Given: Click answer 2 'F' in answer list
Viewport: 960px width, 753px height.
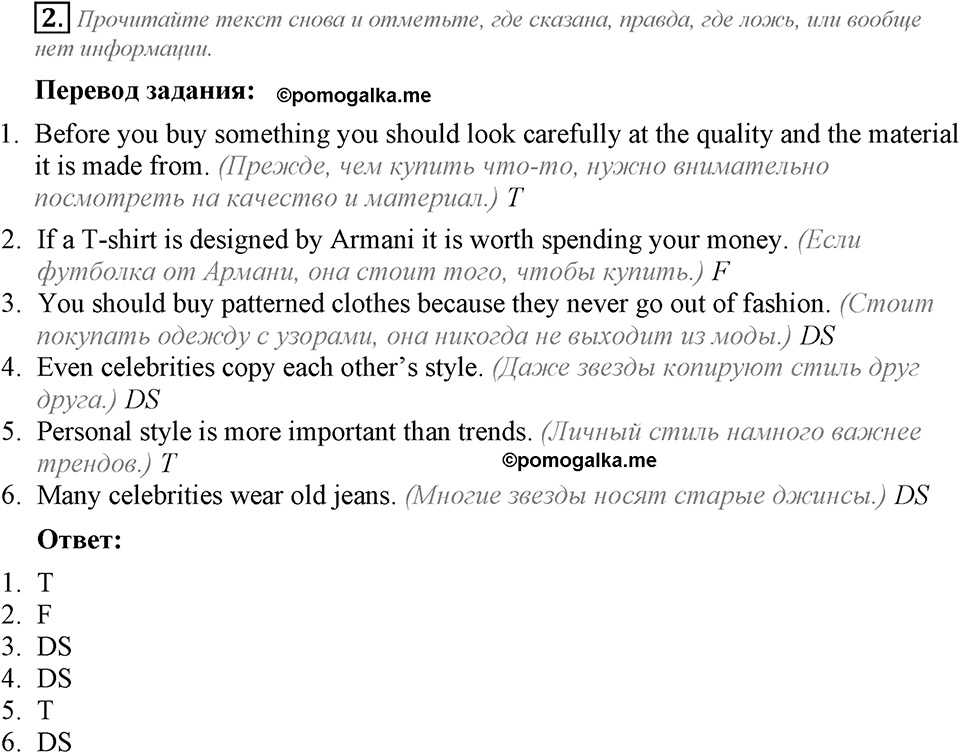Looking at the screenshot, I should (44, 615).
